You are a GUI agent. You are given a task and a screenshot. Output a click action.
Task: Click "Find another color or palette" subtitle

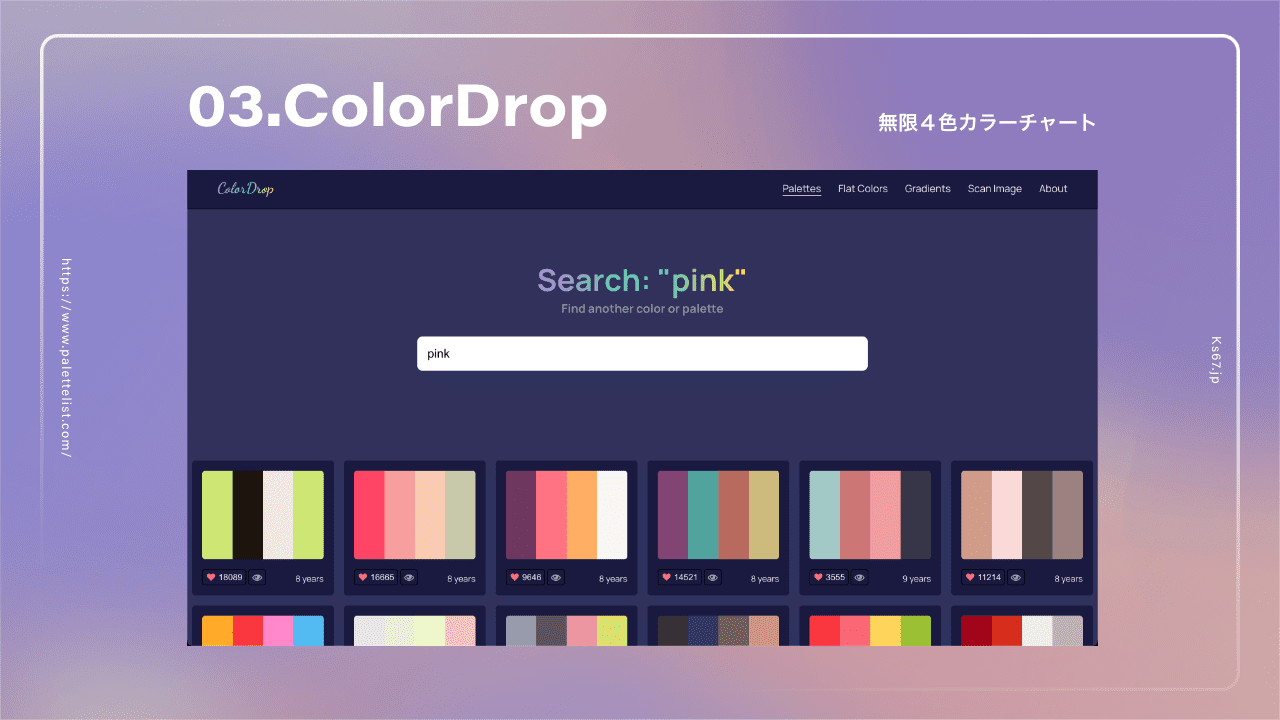642,309
